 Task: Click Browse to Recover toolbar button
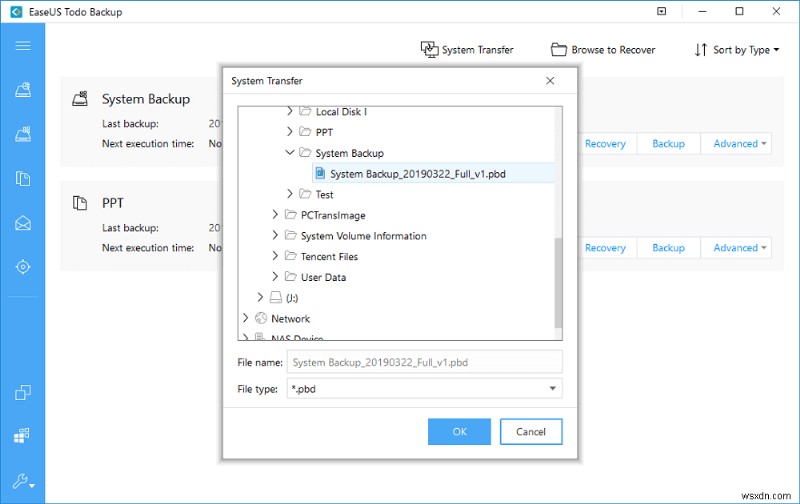[x=603, y=49]
